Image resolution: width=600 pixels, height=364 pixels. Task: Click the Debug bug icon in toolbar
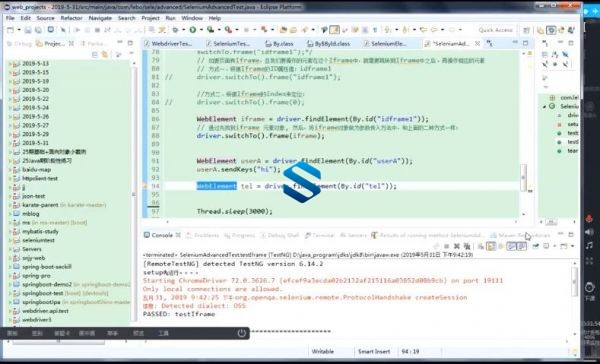point(175,29)
